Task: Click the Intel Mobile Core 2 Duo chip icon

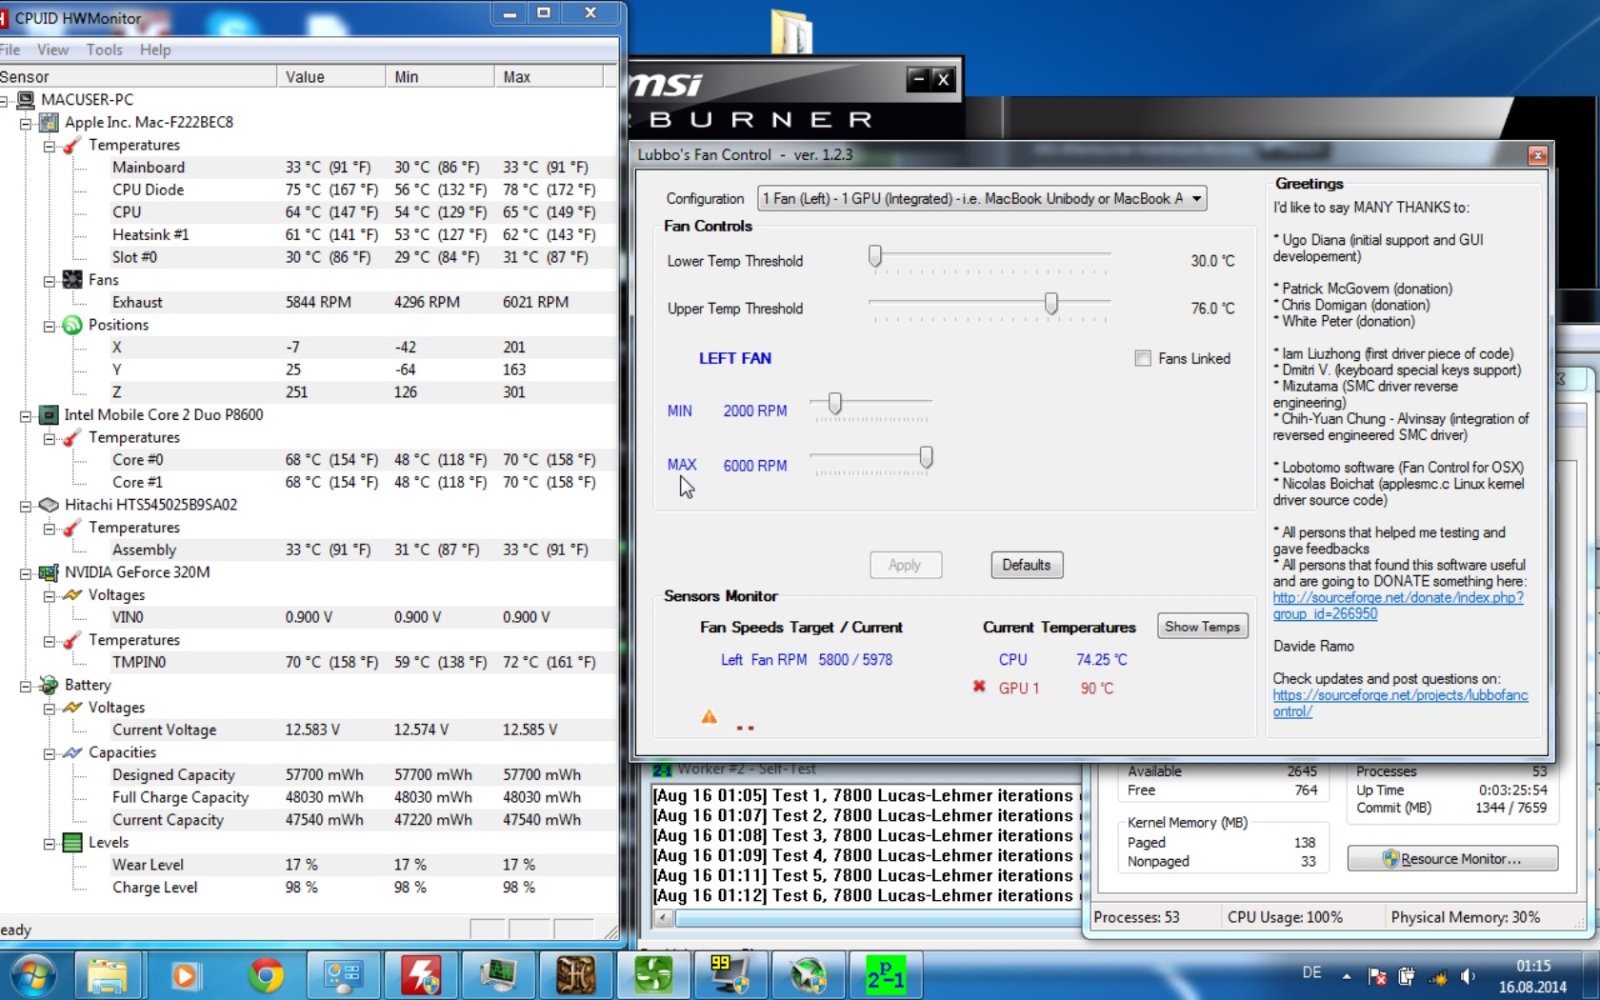Action: click(48, 415)
